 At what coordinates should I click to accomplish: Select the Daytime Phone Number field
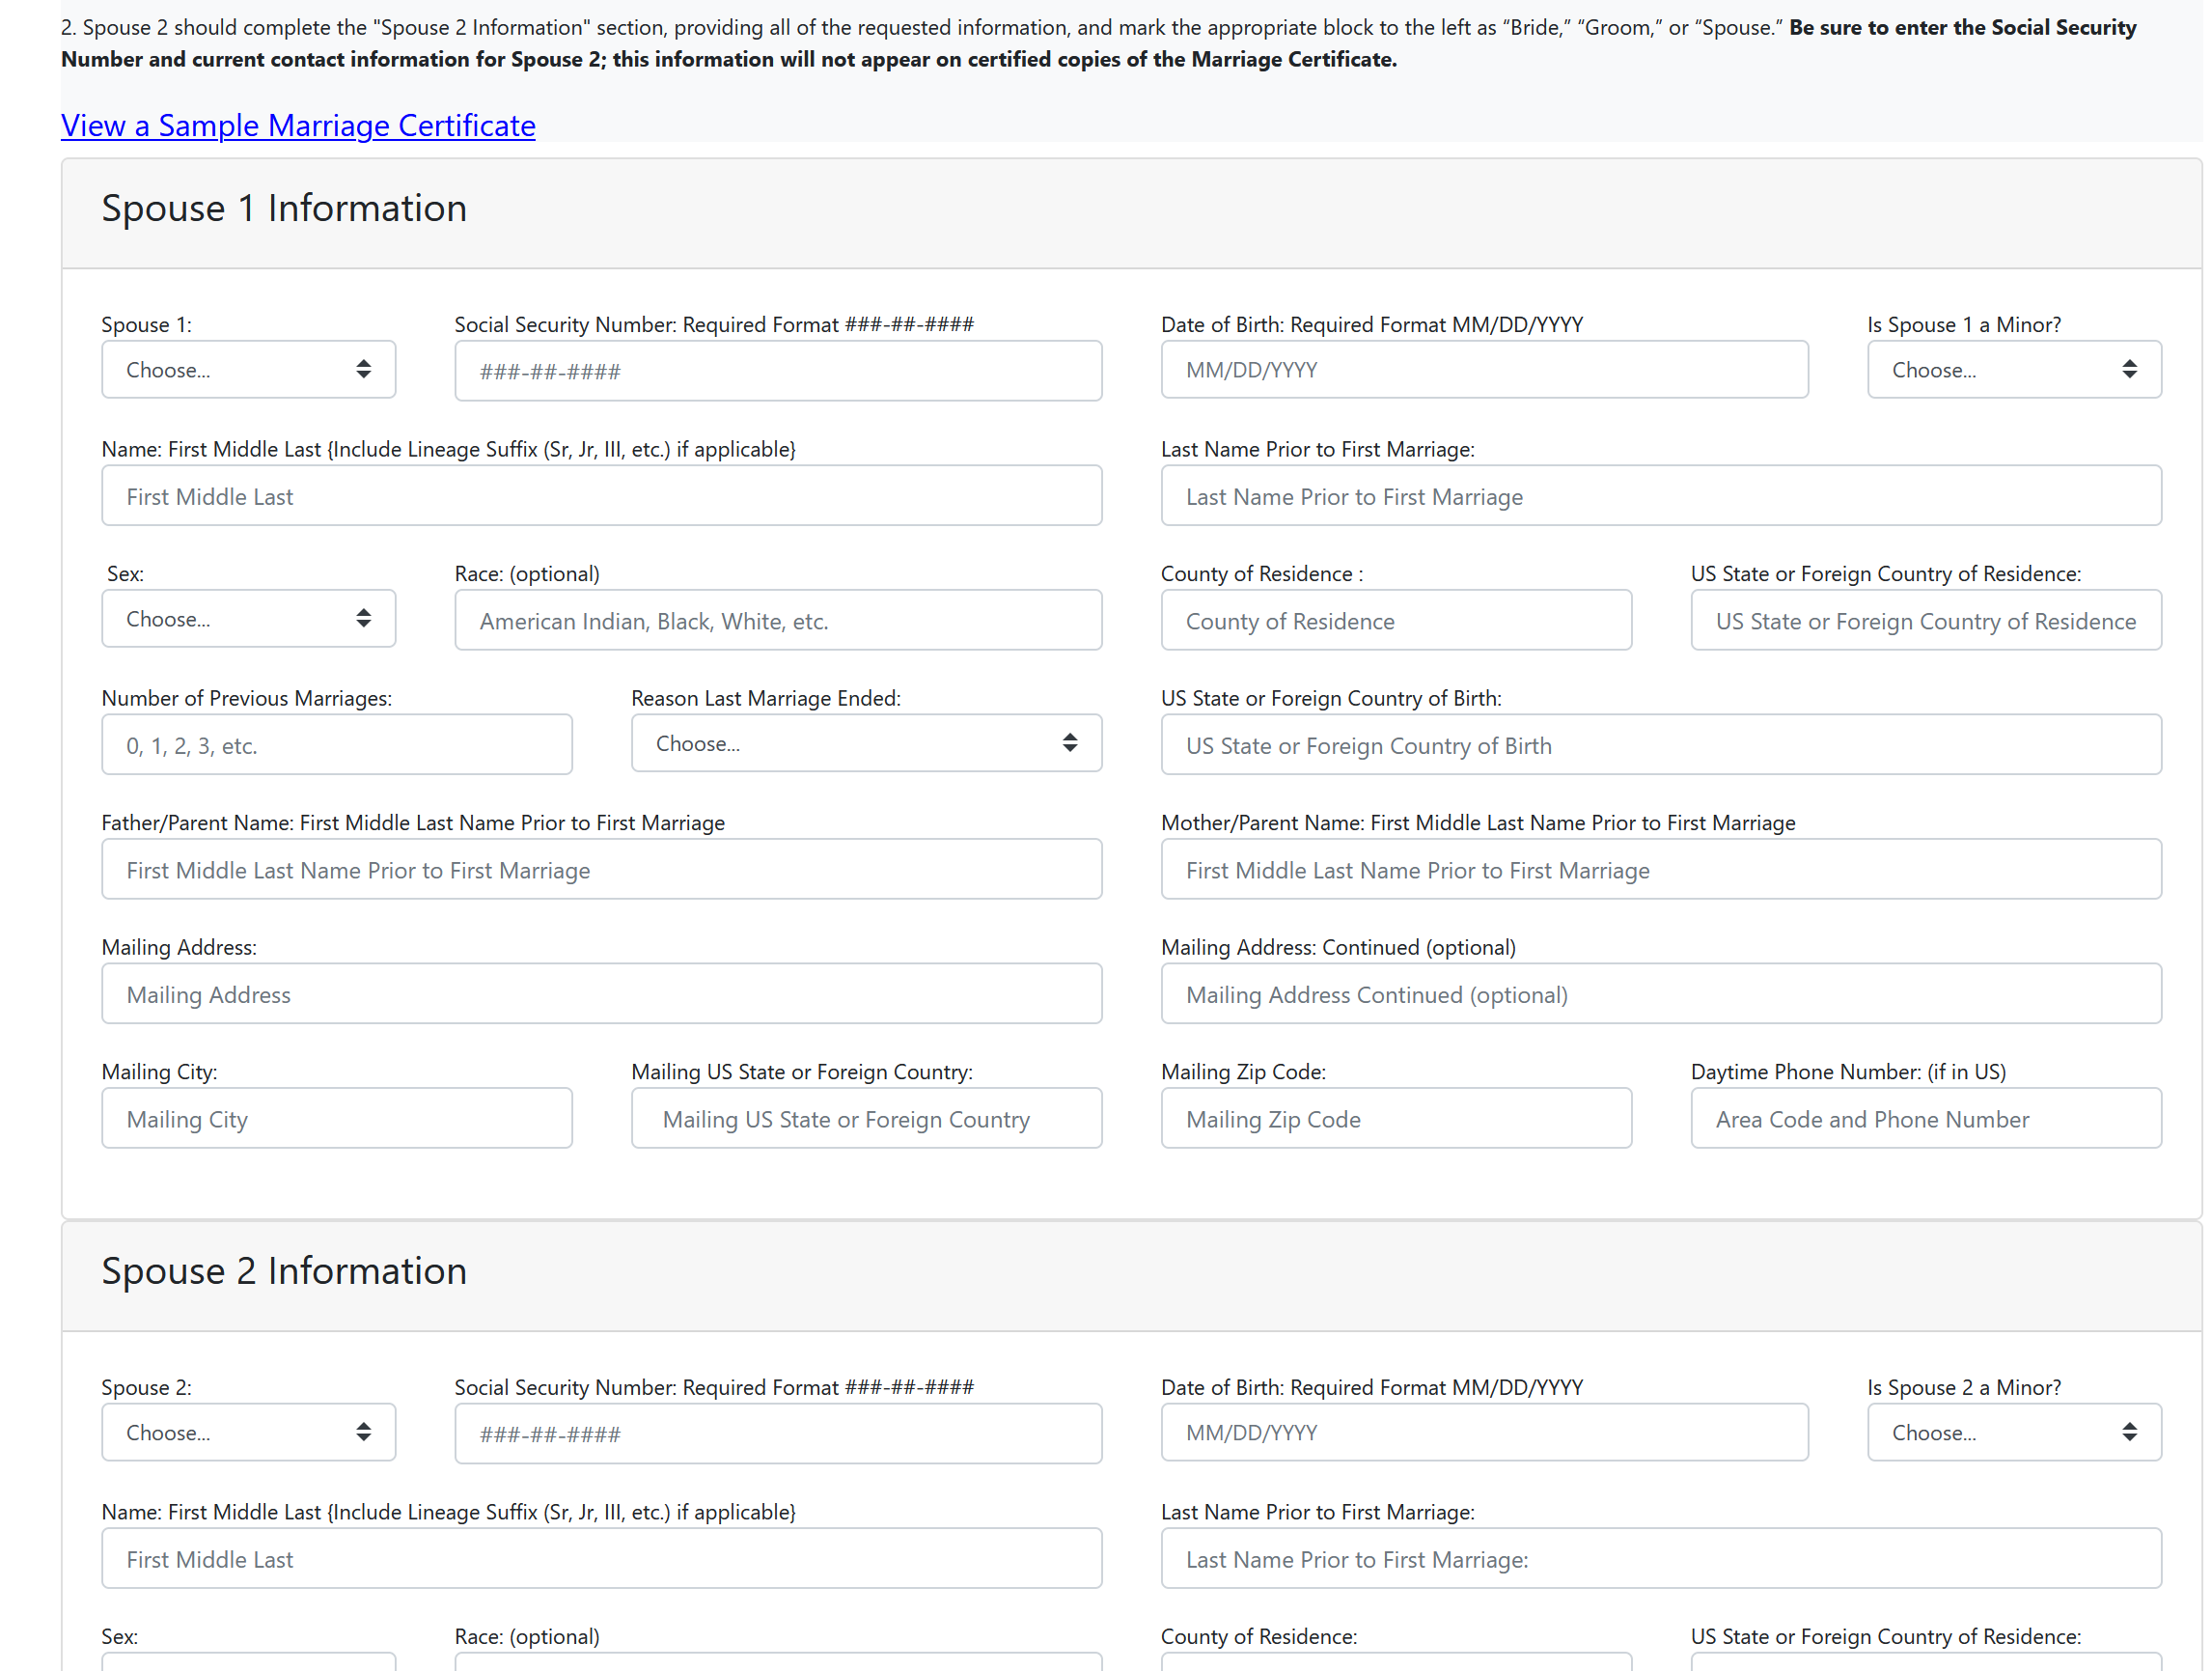[1926, 1118]
